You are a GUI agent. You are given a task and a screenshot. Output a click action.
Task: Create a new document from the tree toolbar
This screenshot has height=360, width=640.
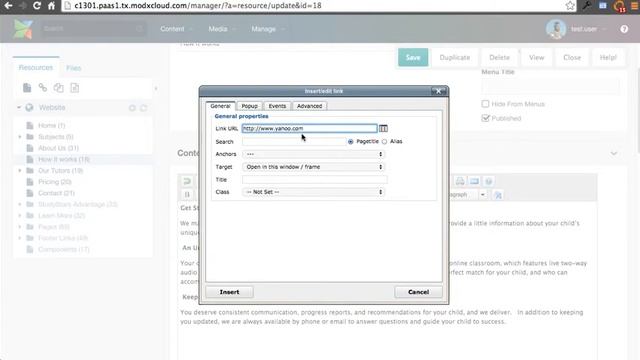point(27,88)
